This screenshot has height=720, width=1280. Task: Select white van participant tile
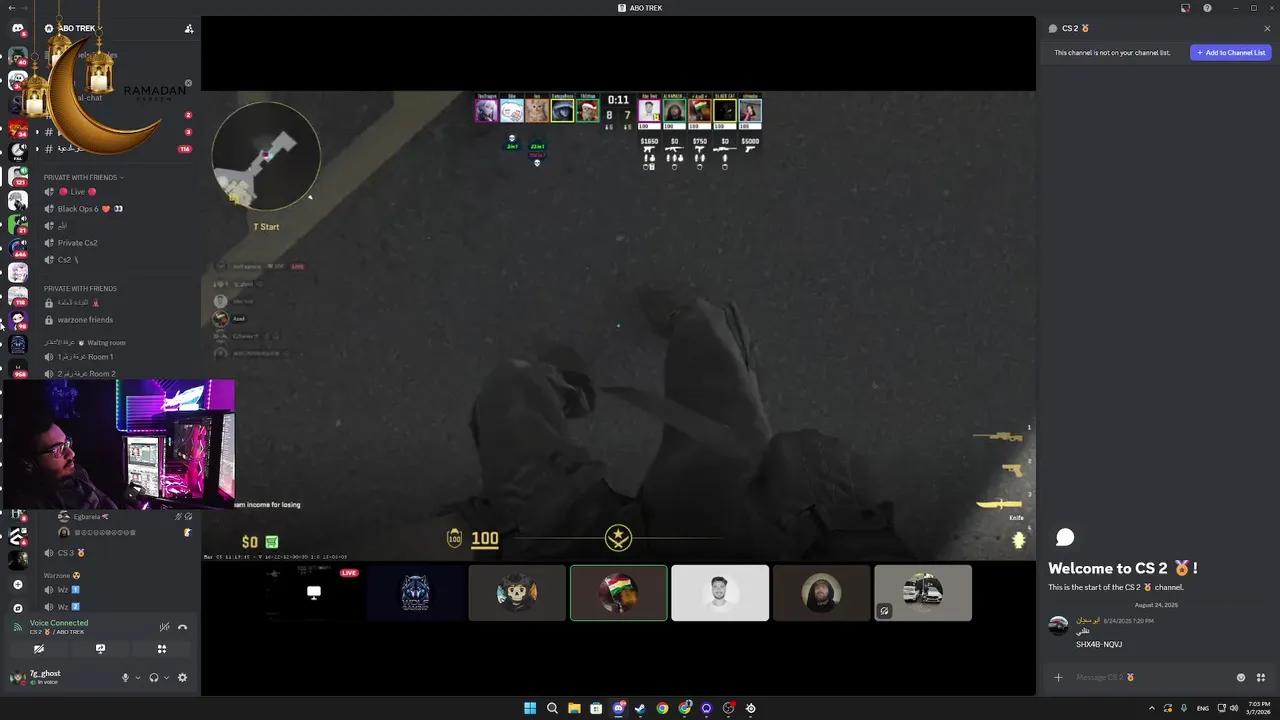point(923,593)
